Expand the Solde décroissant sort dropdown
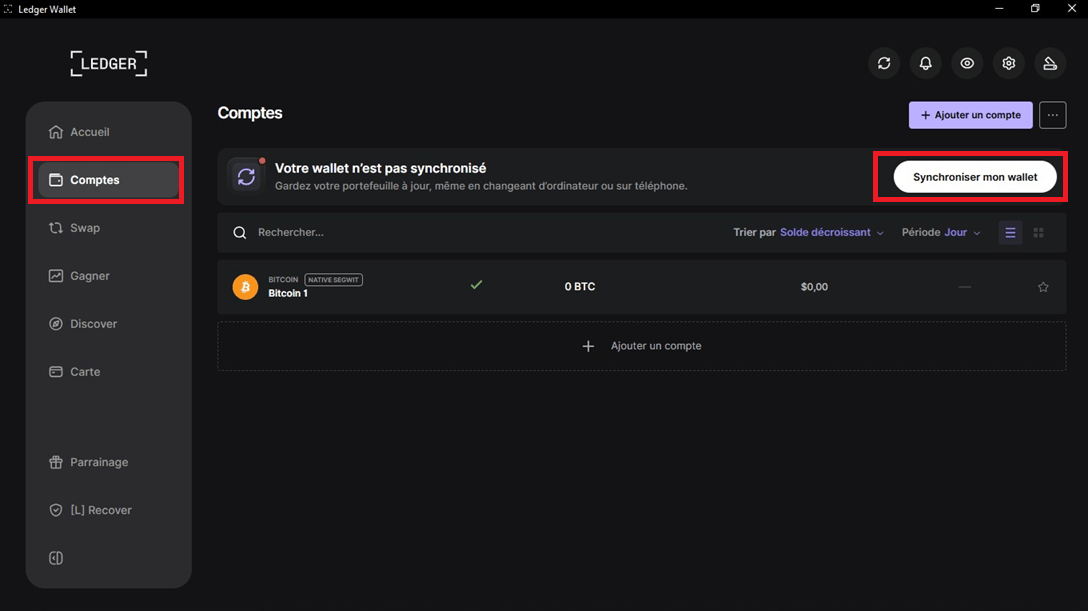 click(831, 233)
